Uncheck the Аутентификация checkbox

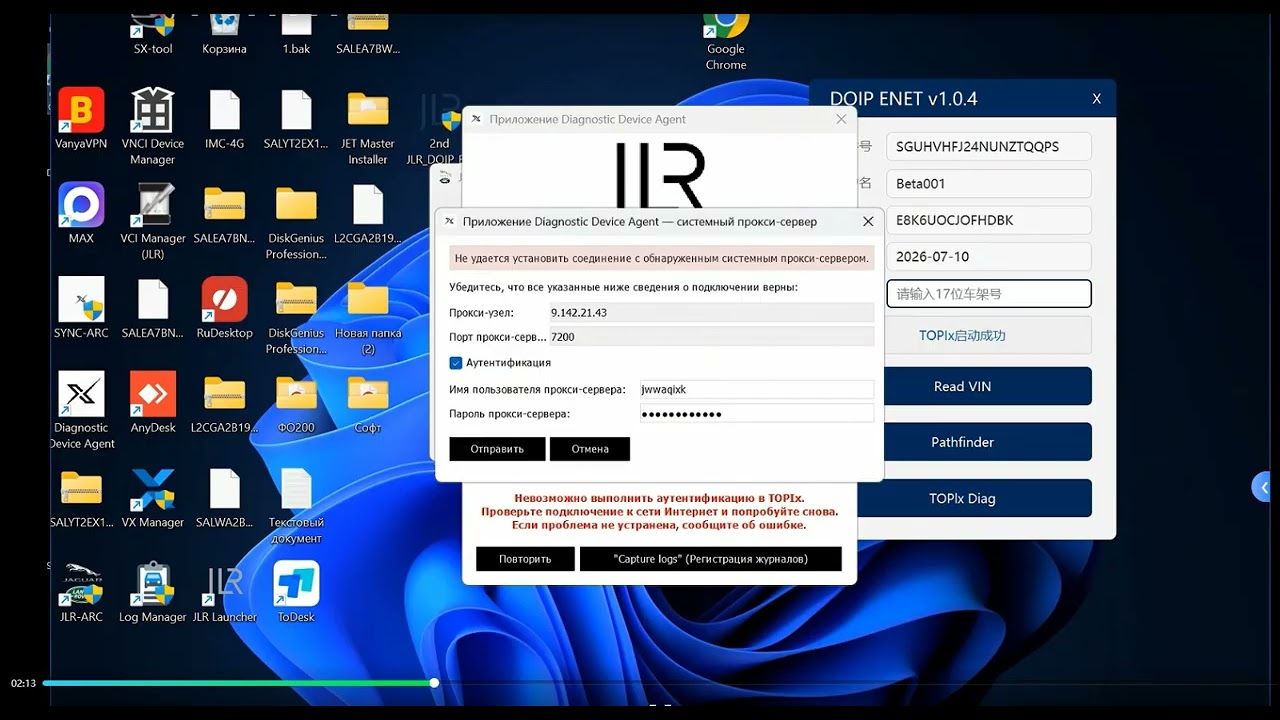point(456,363)
